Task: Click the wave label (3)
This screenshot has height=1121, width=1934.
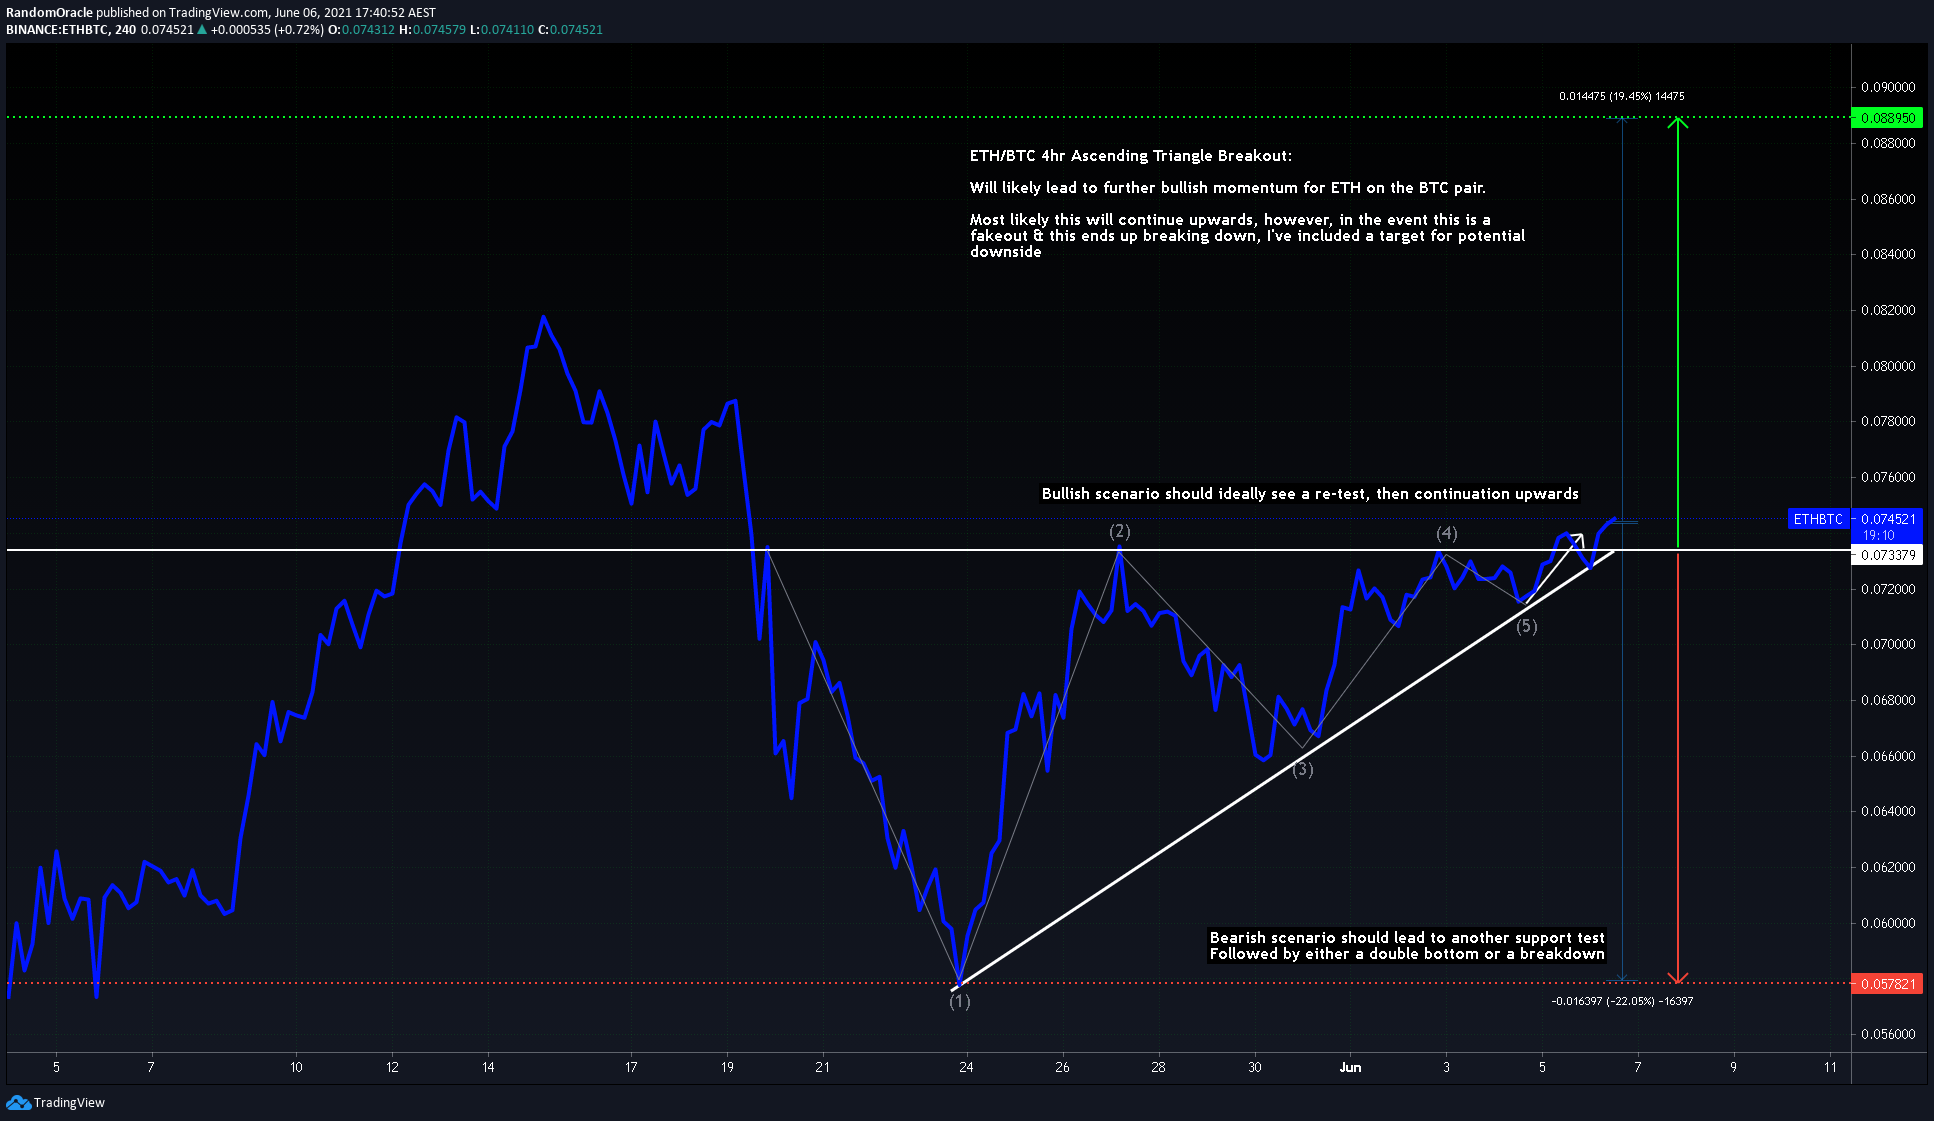Action: 1302,769
